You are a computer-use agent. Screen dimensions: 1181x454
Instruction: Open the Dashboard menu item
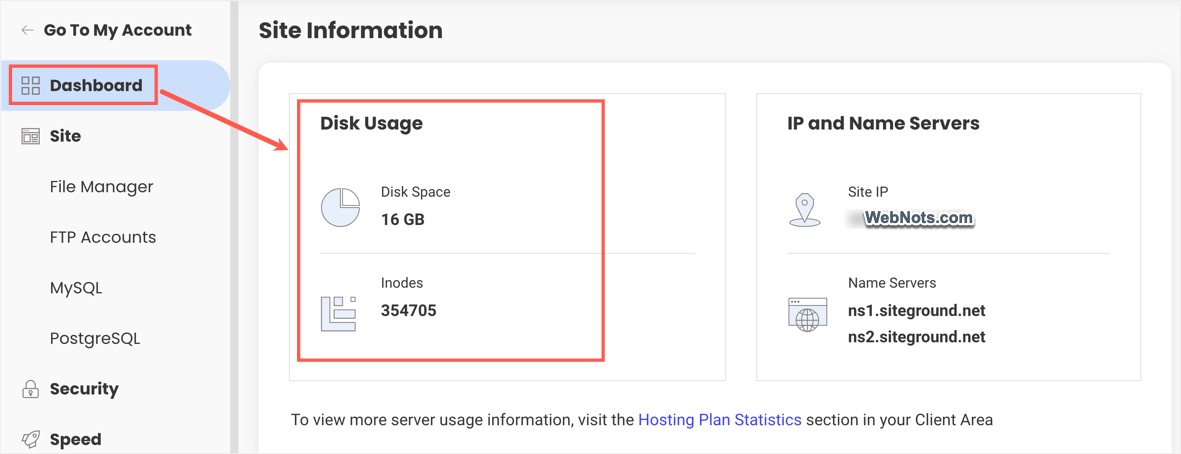114,86
